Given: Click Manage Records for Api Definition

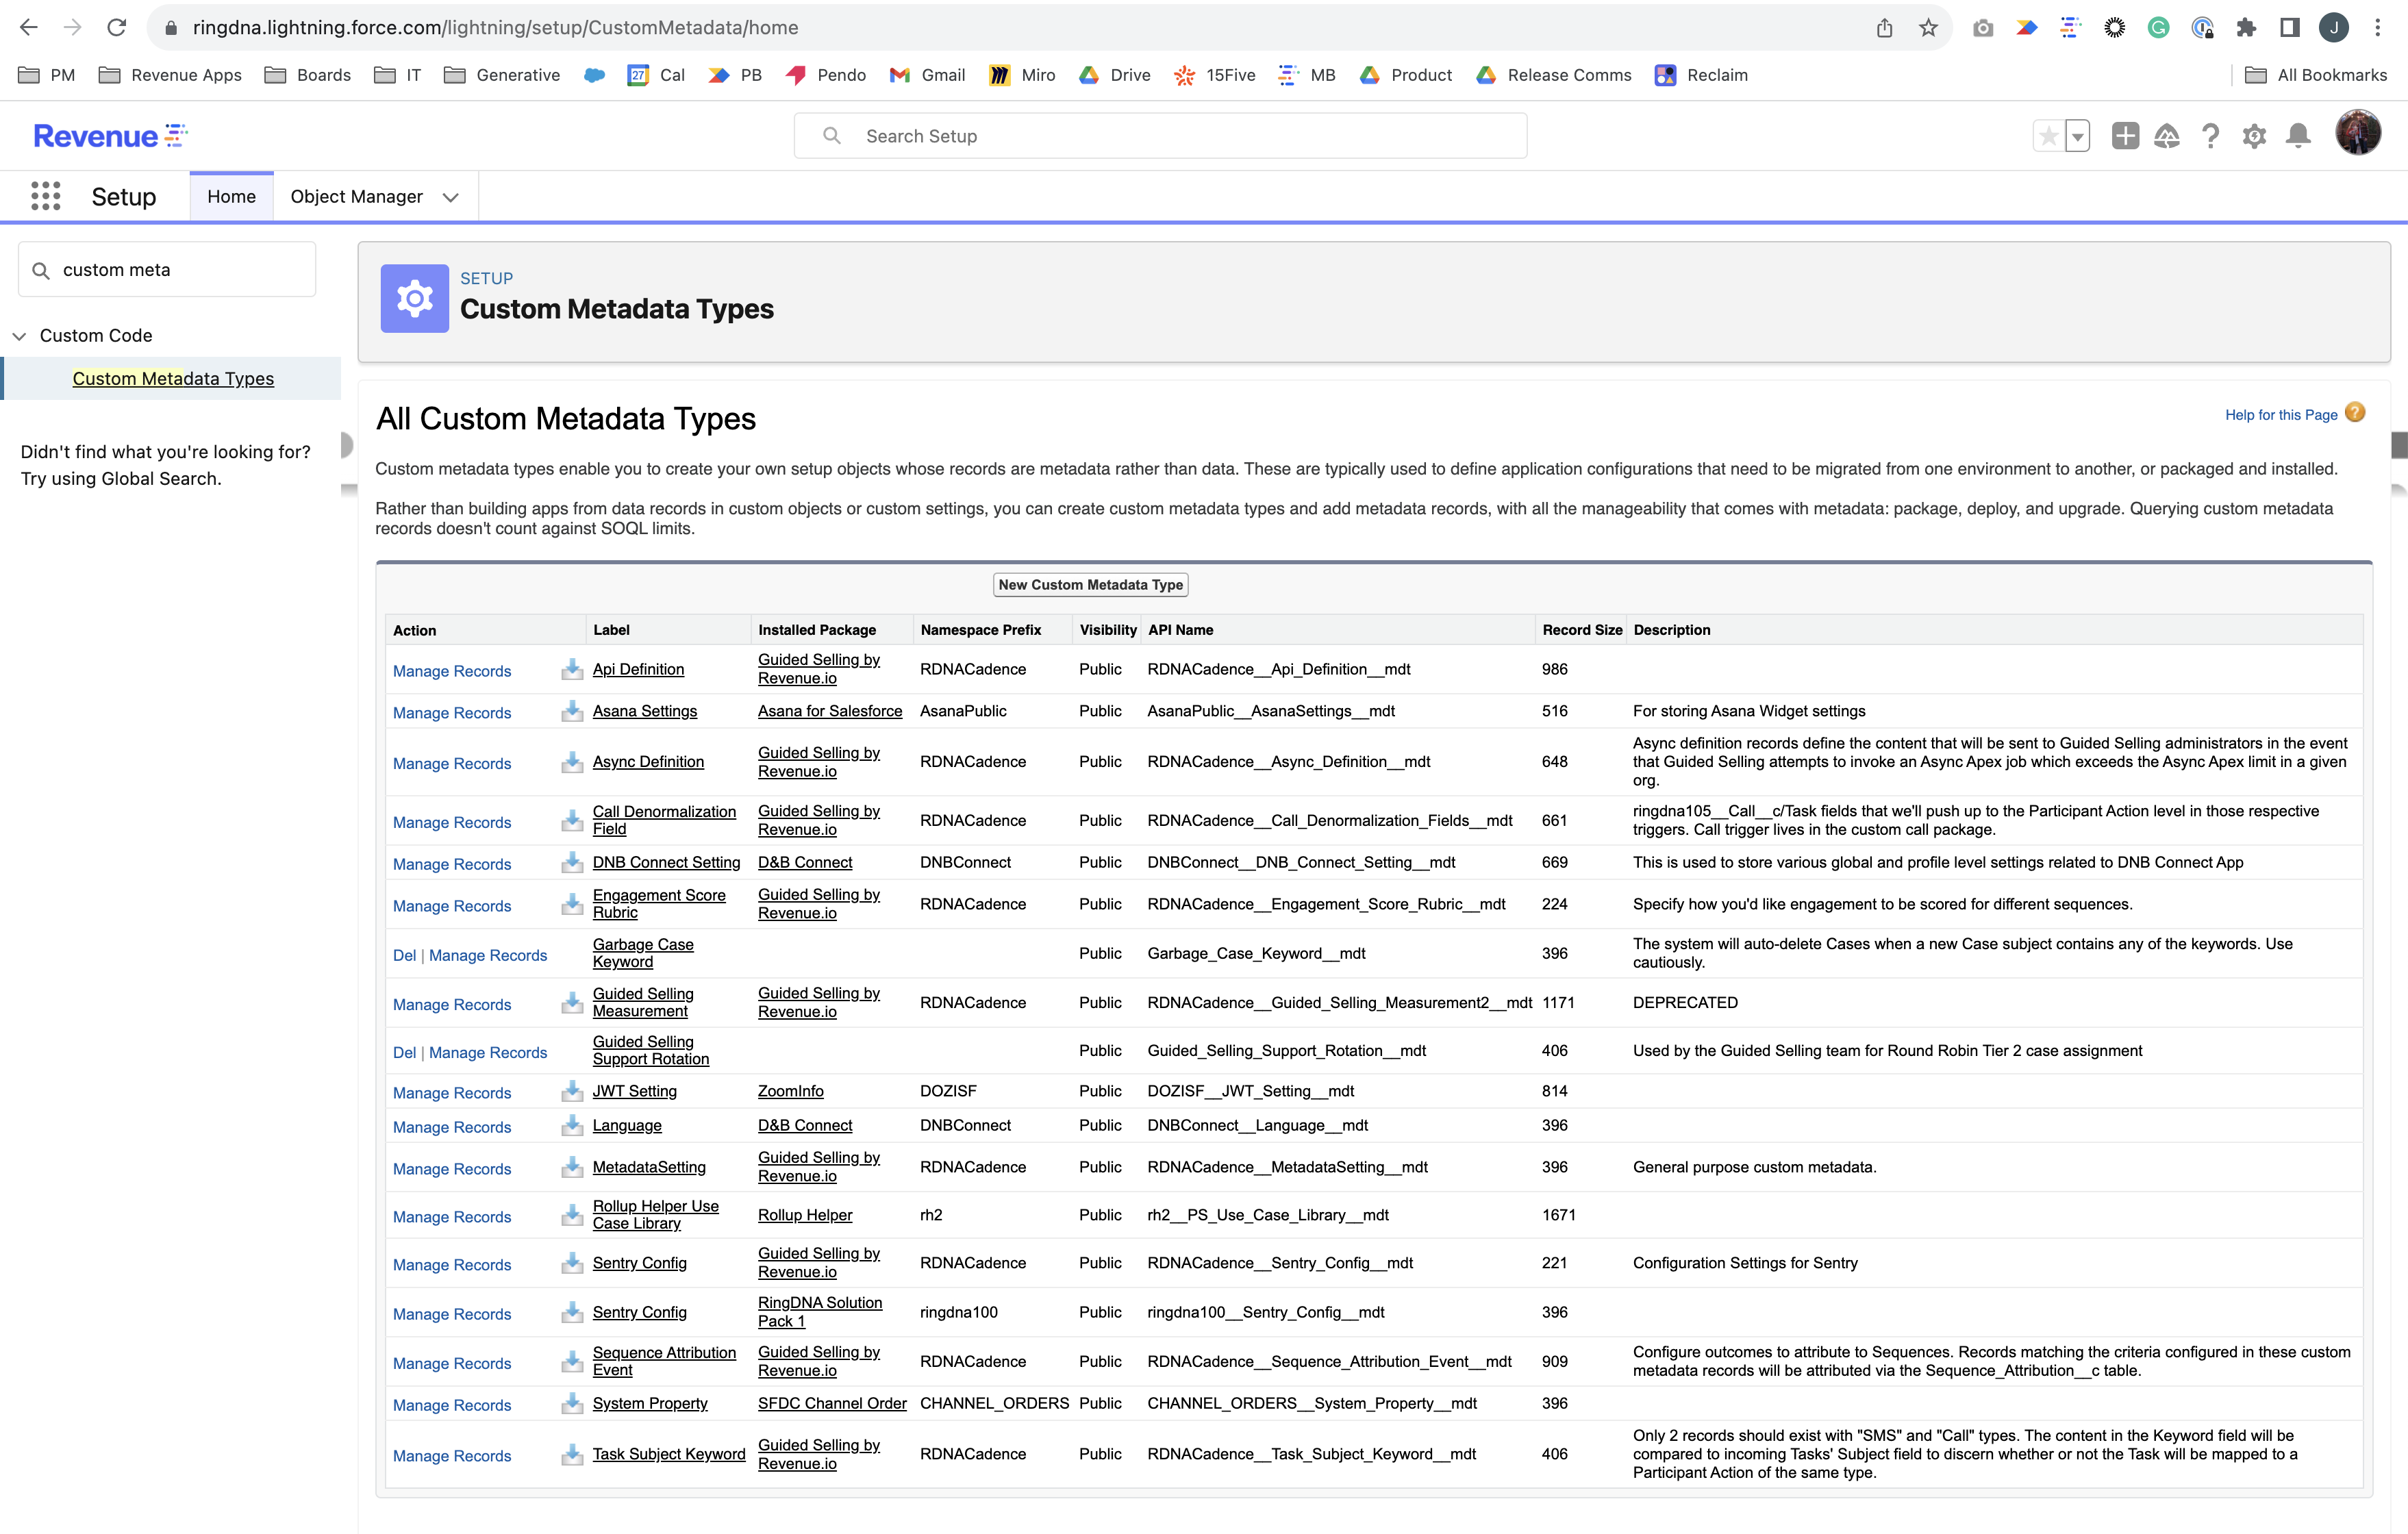Looking at the screenshot, I should pyautogui.click(x=452, y=671).
